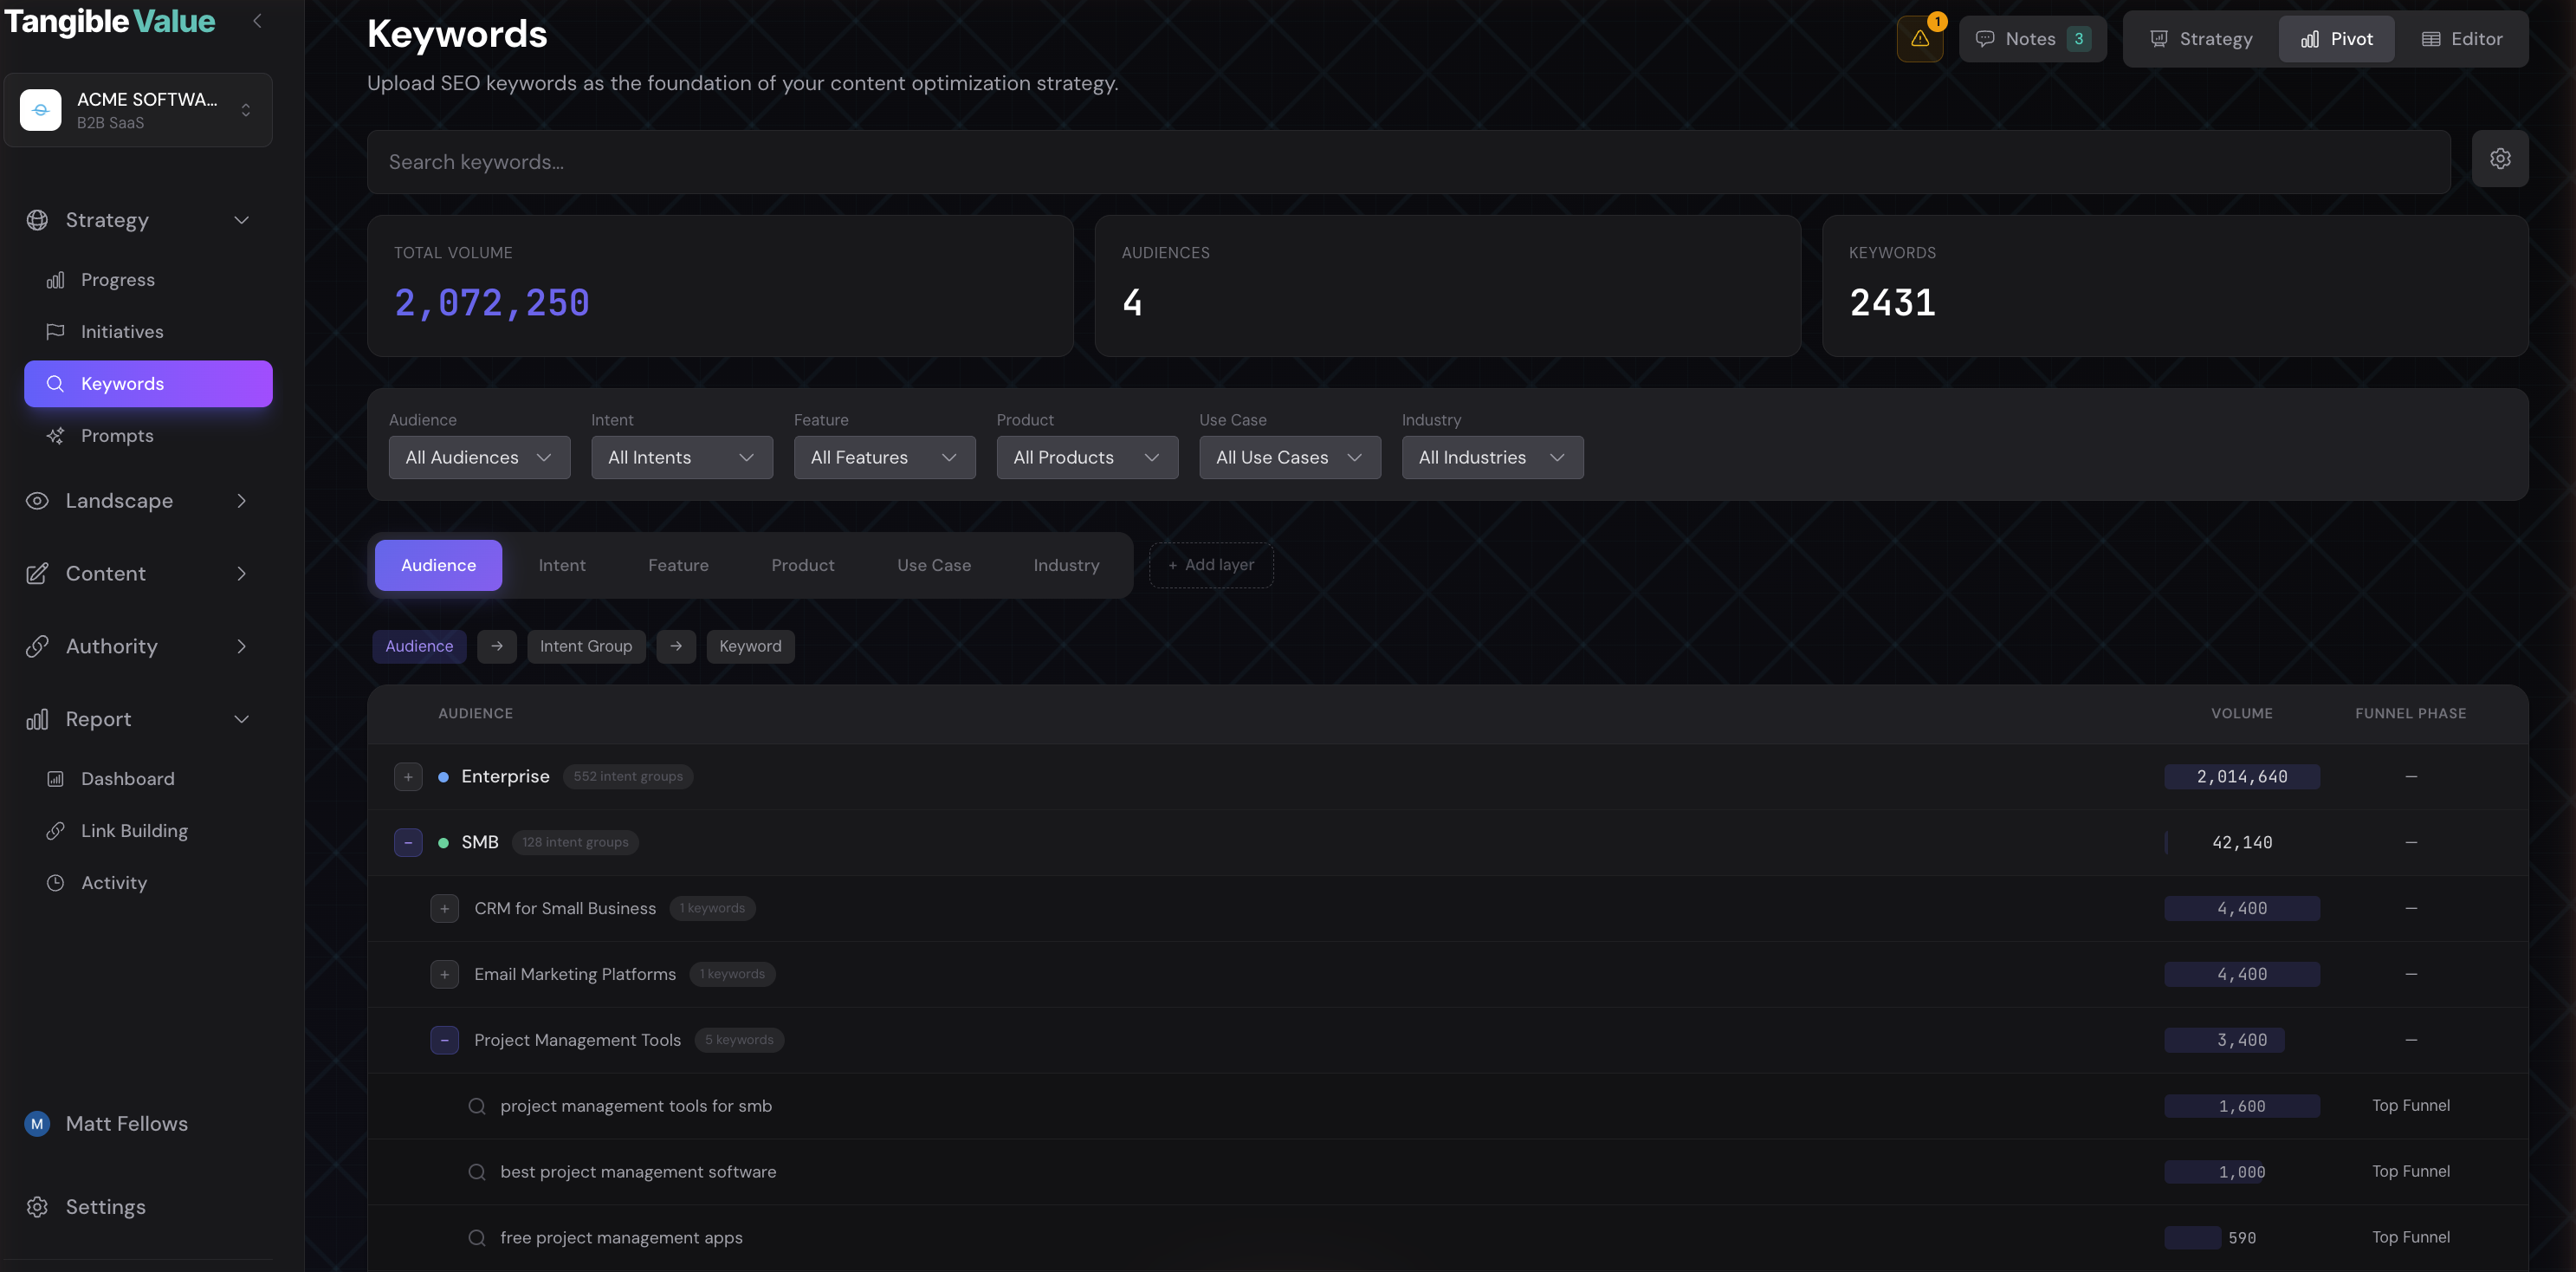
Task: Click the Enterprise volume bar
Action: click(2241, 776)
